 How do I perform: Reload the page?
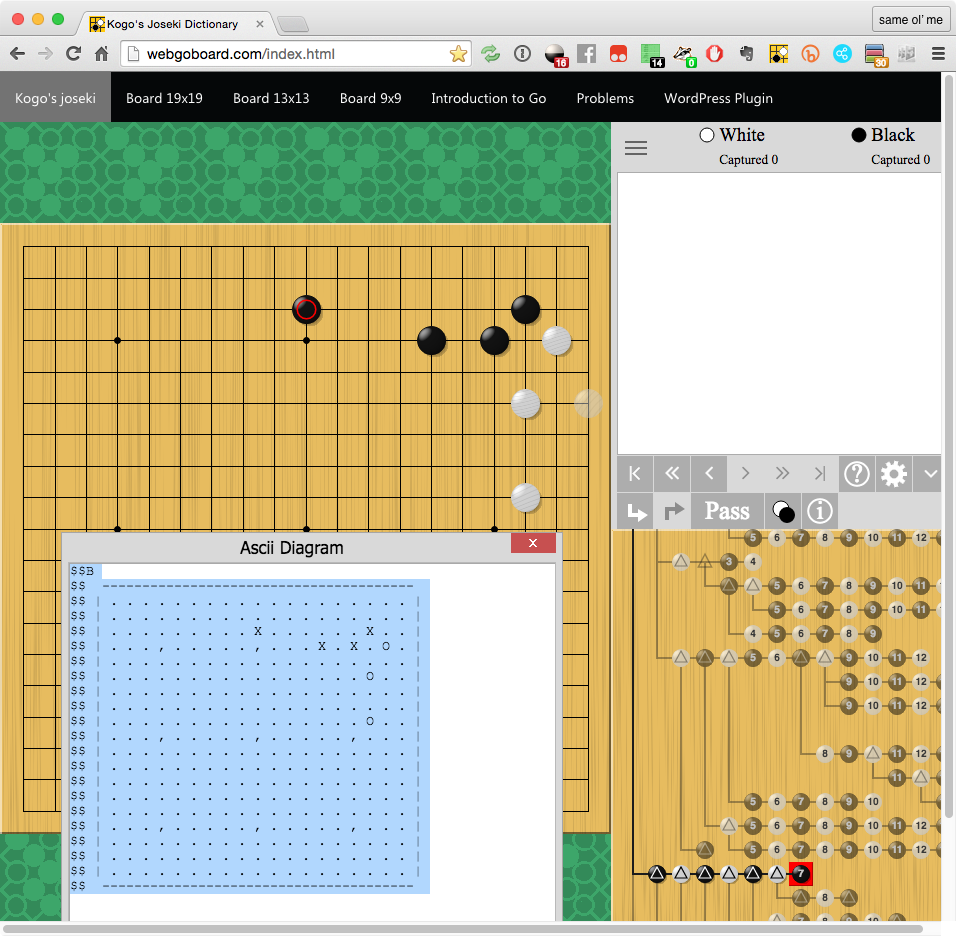(73, 54)
